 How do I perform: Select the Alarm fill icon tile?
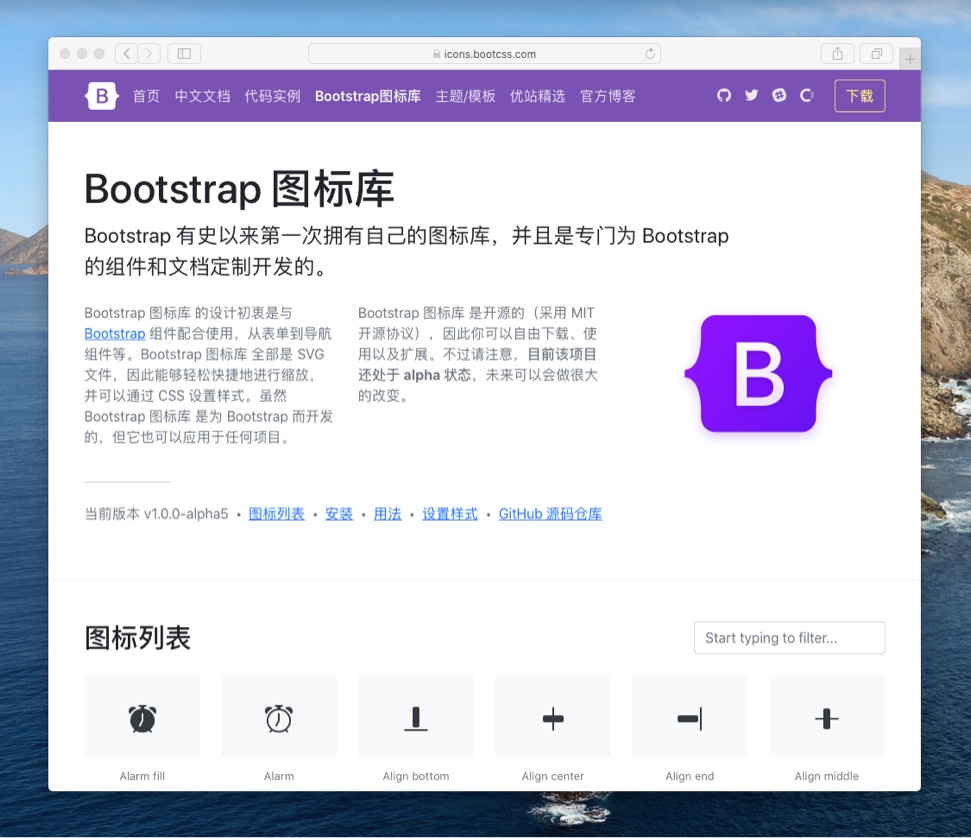point(142,716)
